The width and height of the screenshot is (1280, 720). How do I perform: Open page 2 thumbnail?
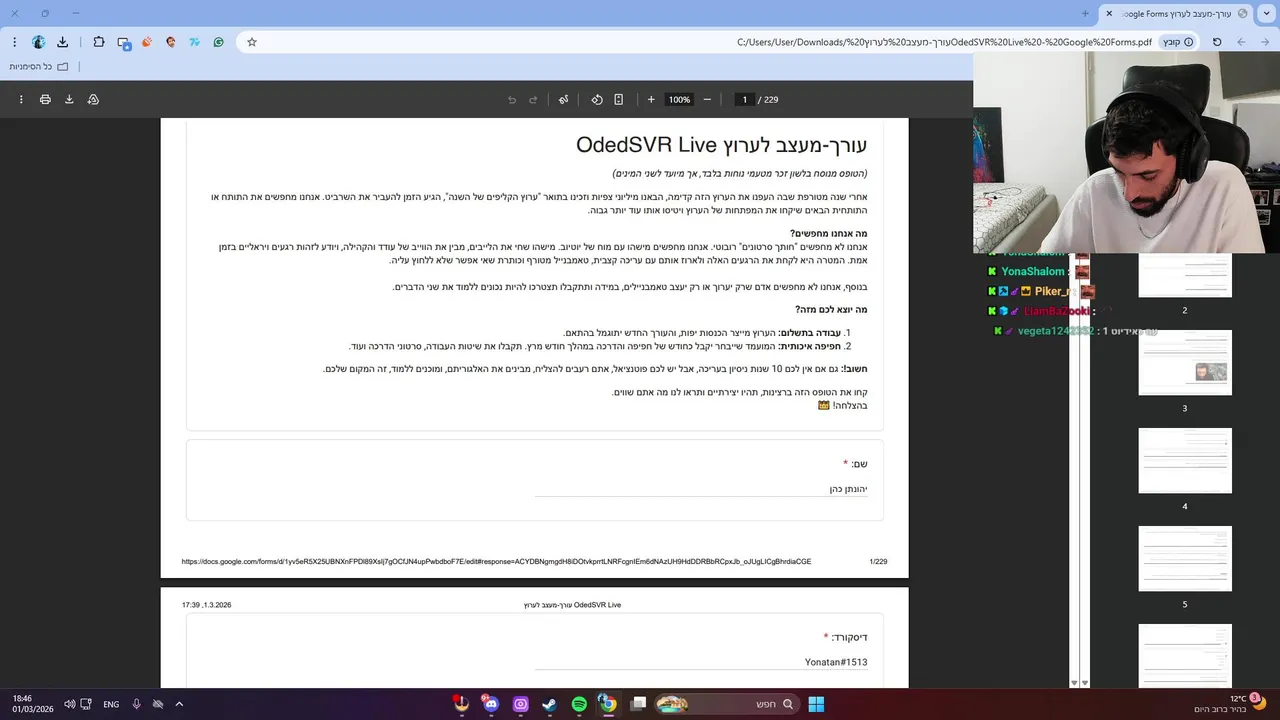1185,275
